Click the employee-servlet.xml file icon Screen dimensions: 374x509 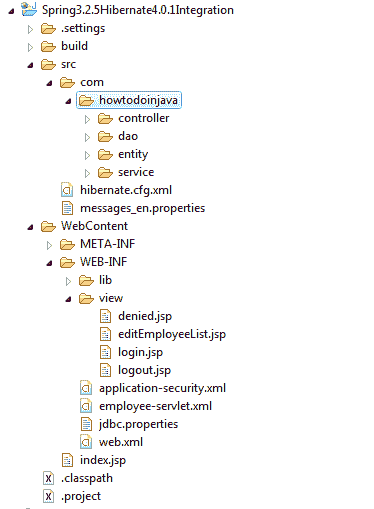point(86,406)
